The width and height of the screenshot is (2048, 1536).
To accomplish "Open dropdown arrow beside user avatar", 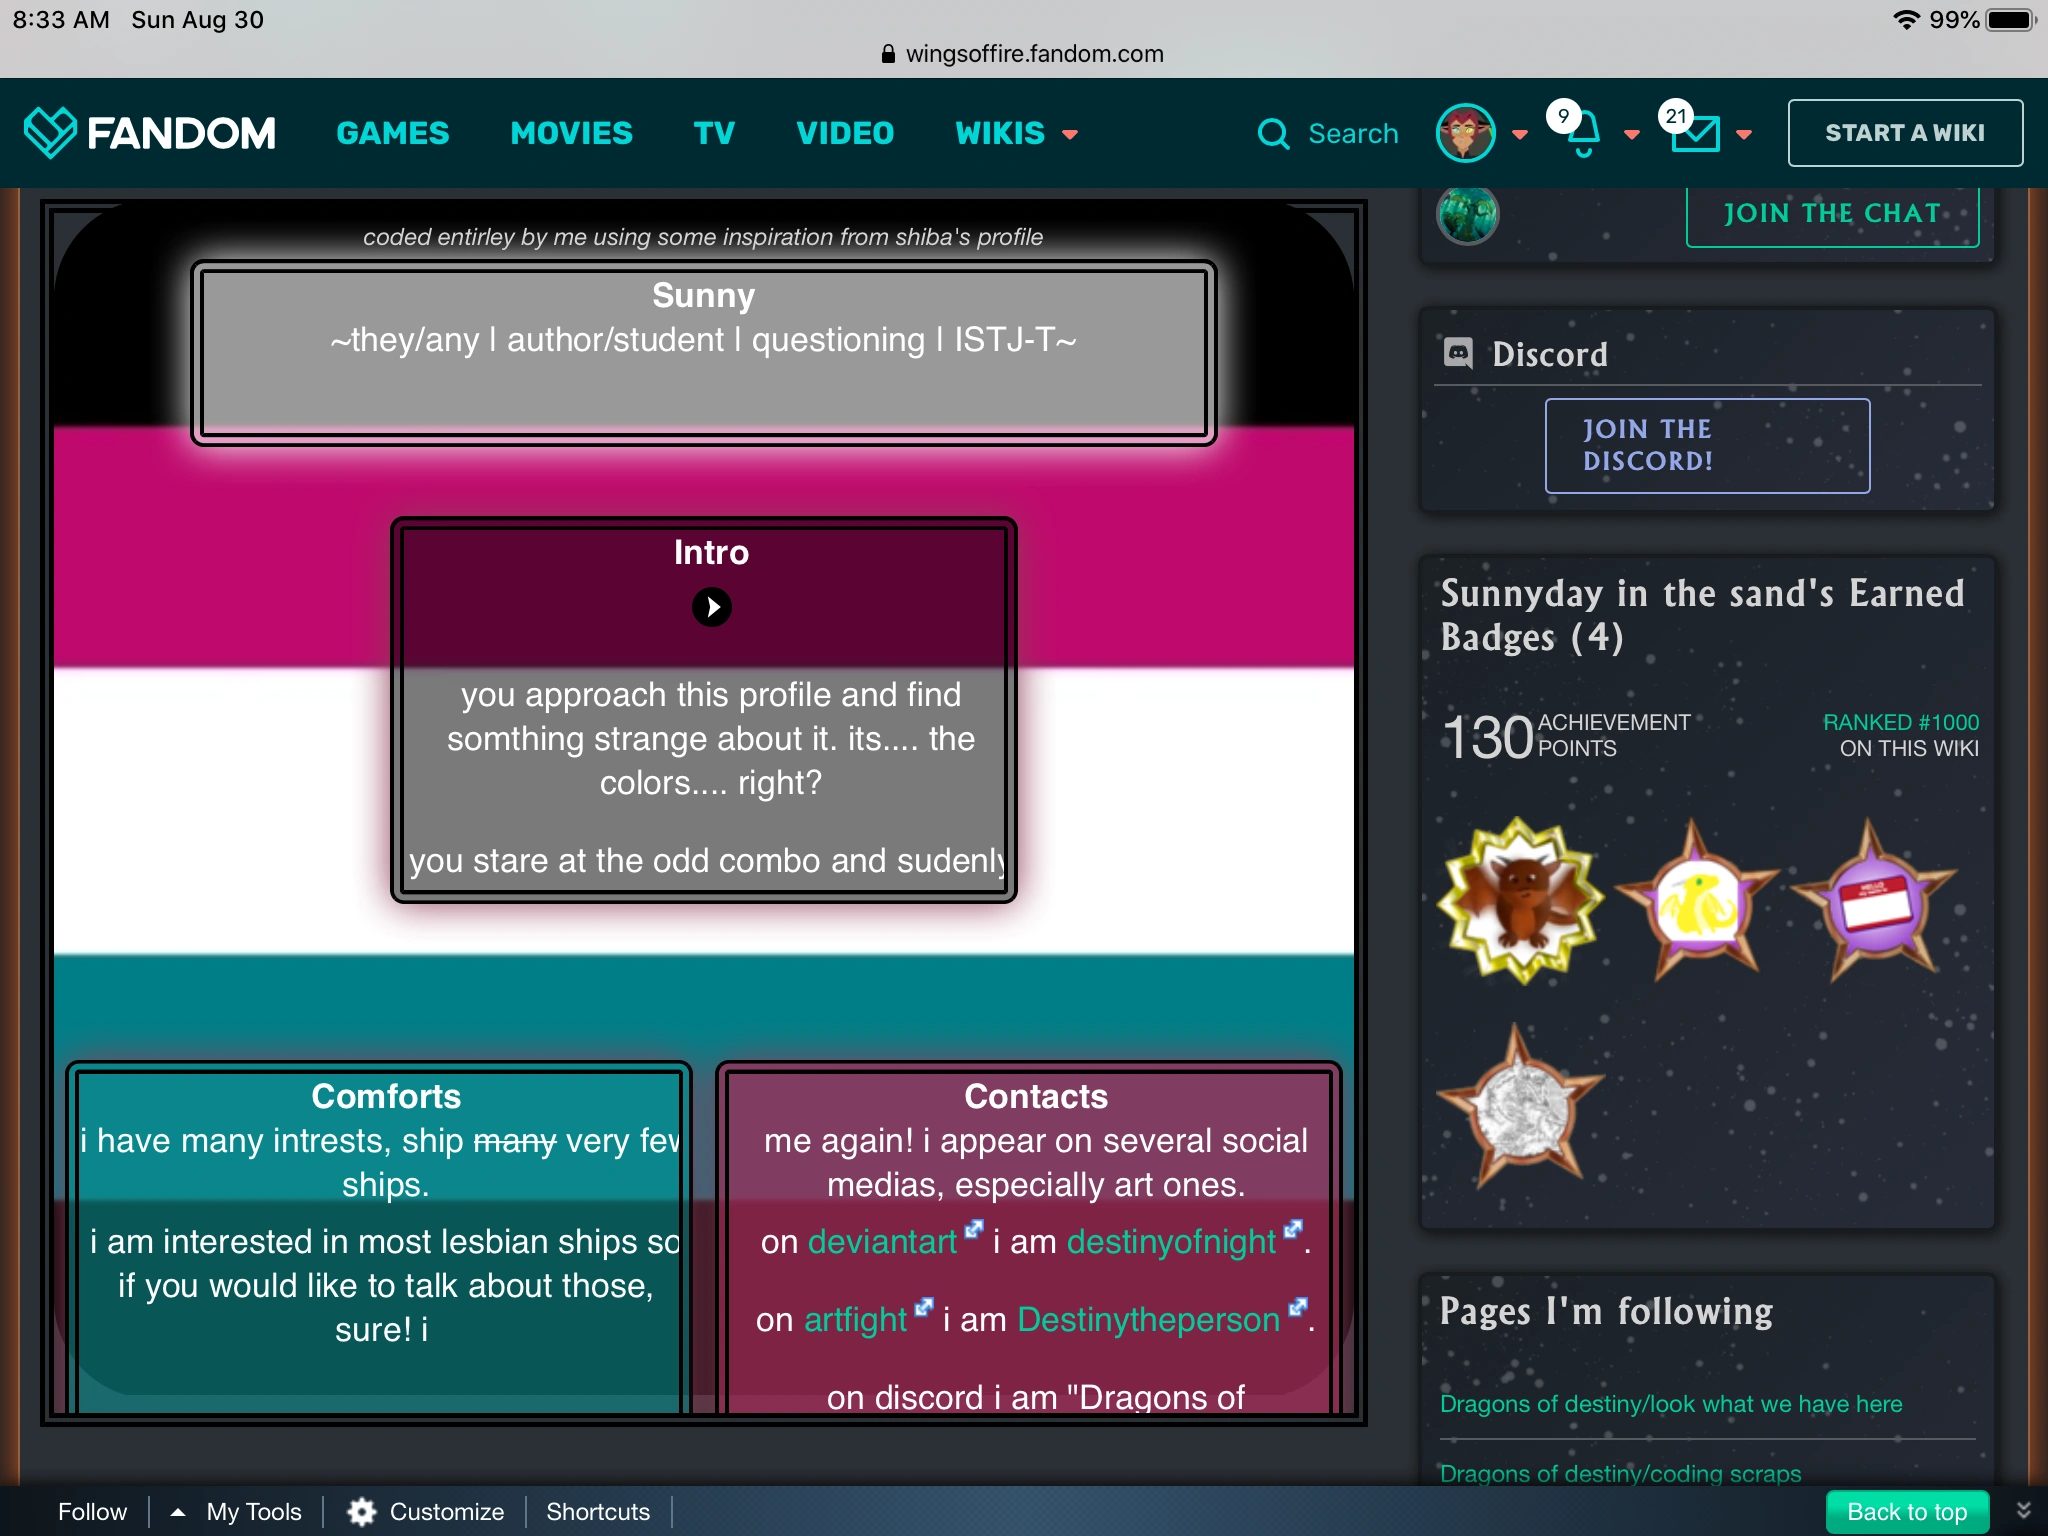I will tap(1520, 135).
